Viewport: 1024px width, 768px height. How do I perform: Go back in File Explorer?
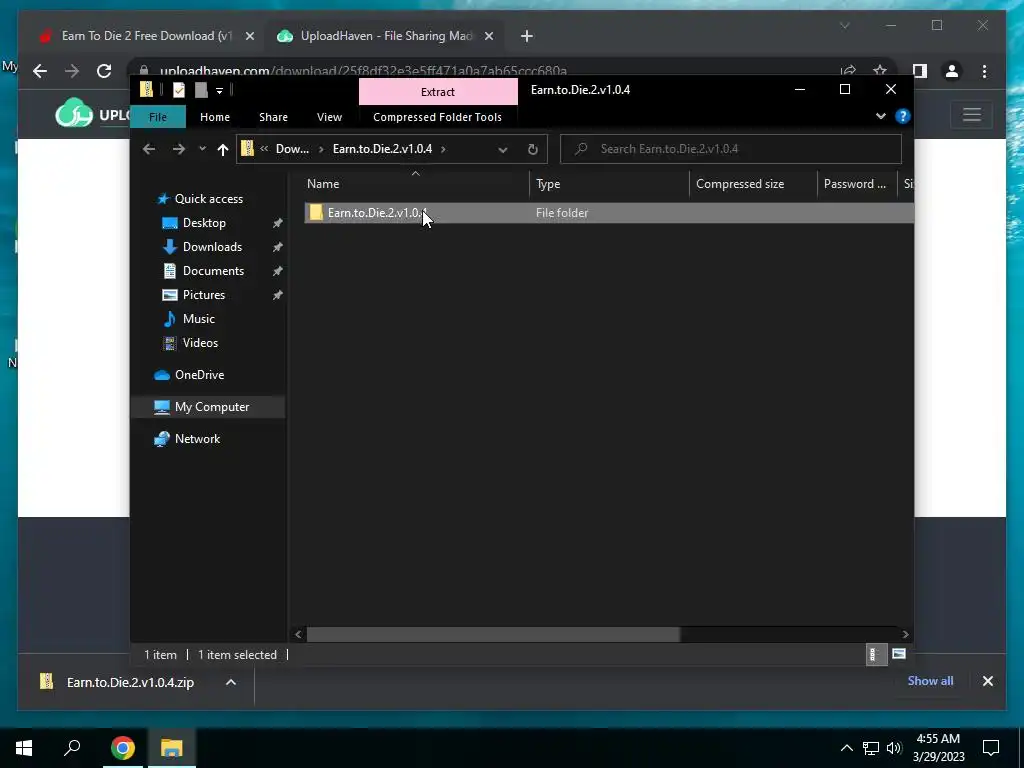(149, 149)
